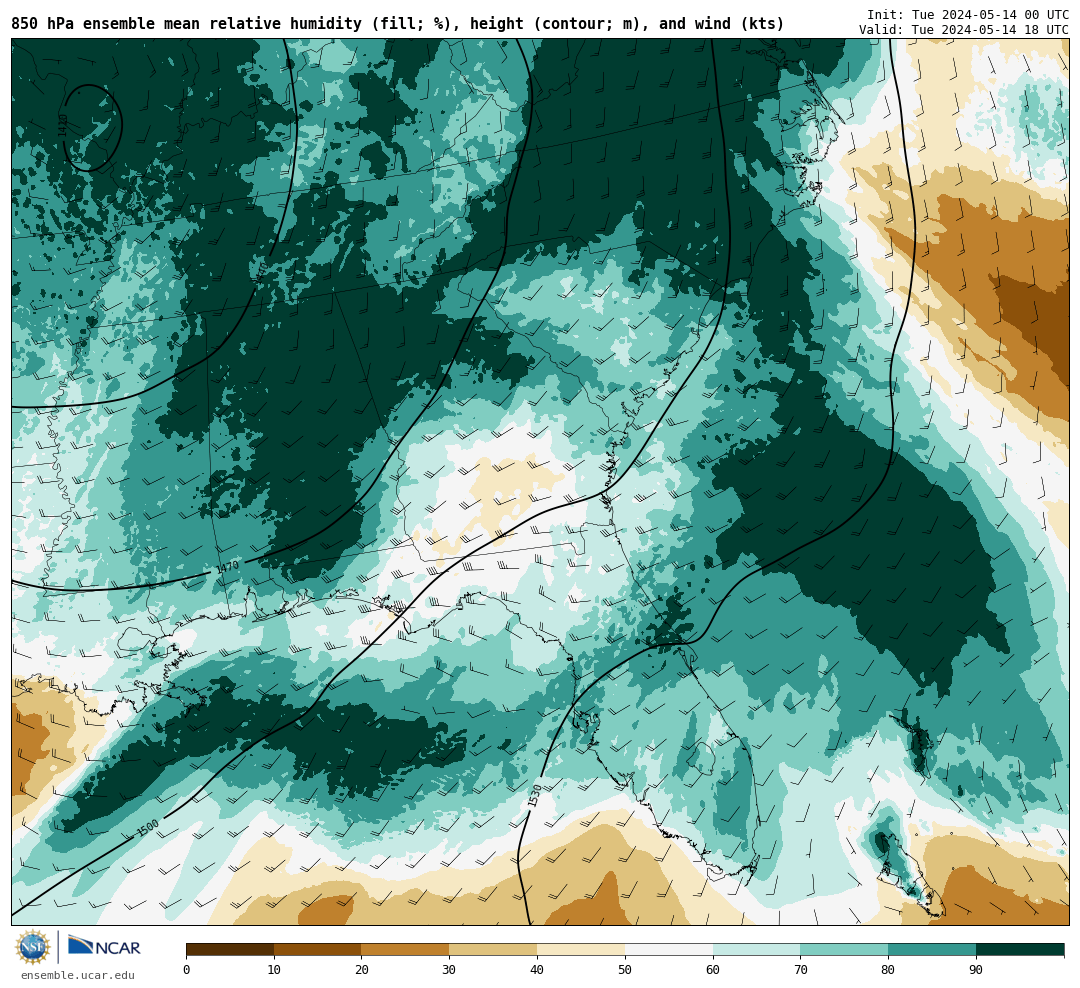The width and height of the screenshot is (1080, 988).
Task: Click the 1410 closed contour label
Action: [63, 125]
